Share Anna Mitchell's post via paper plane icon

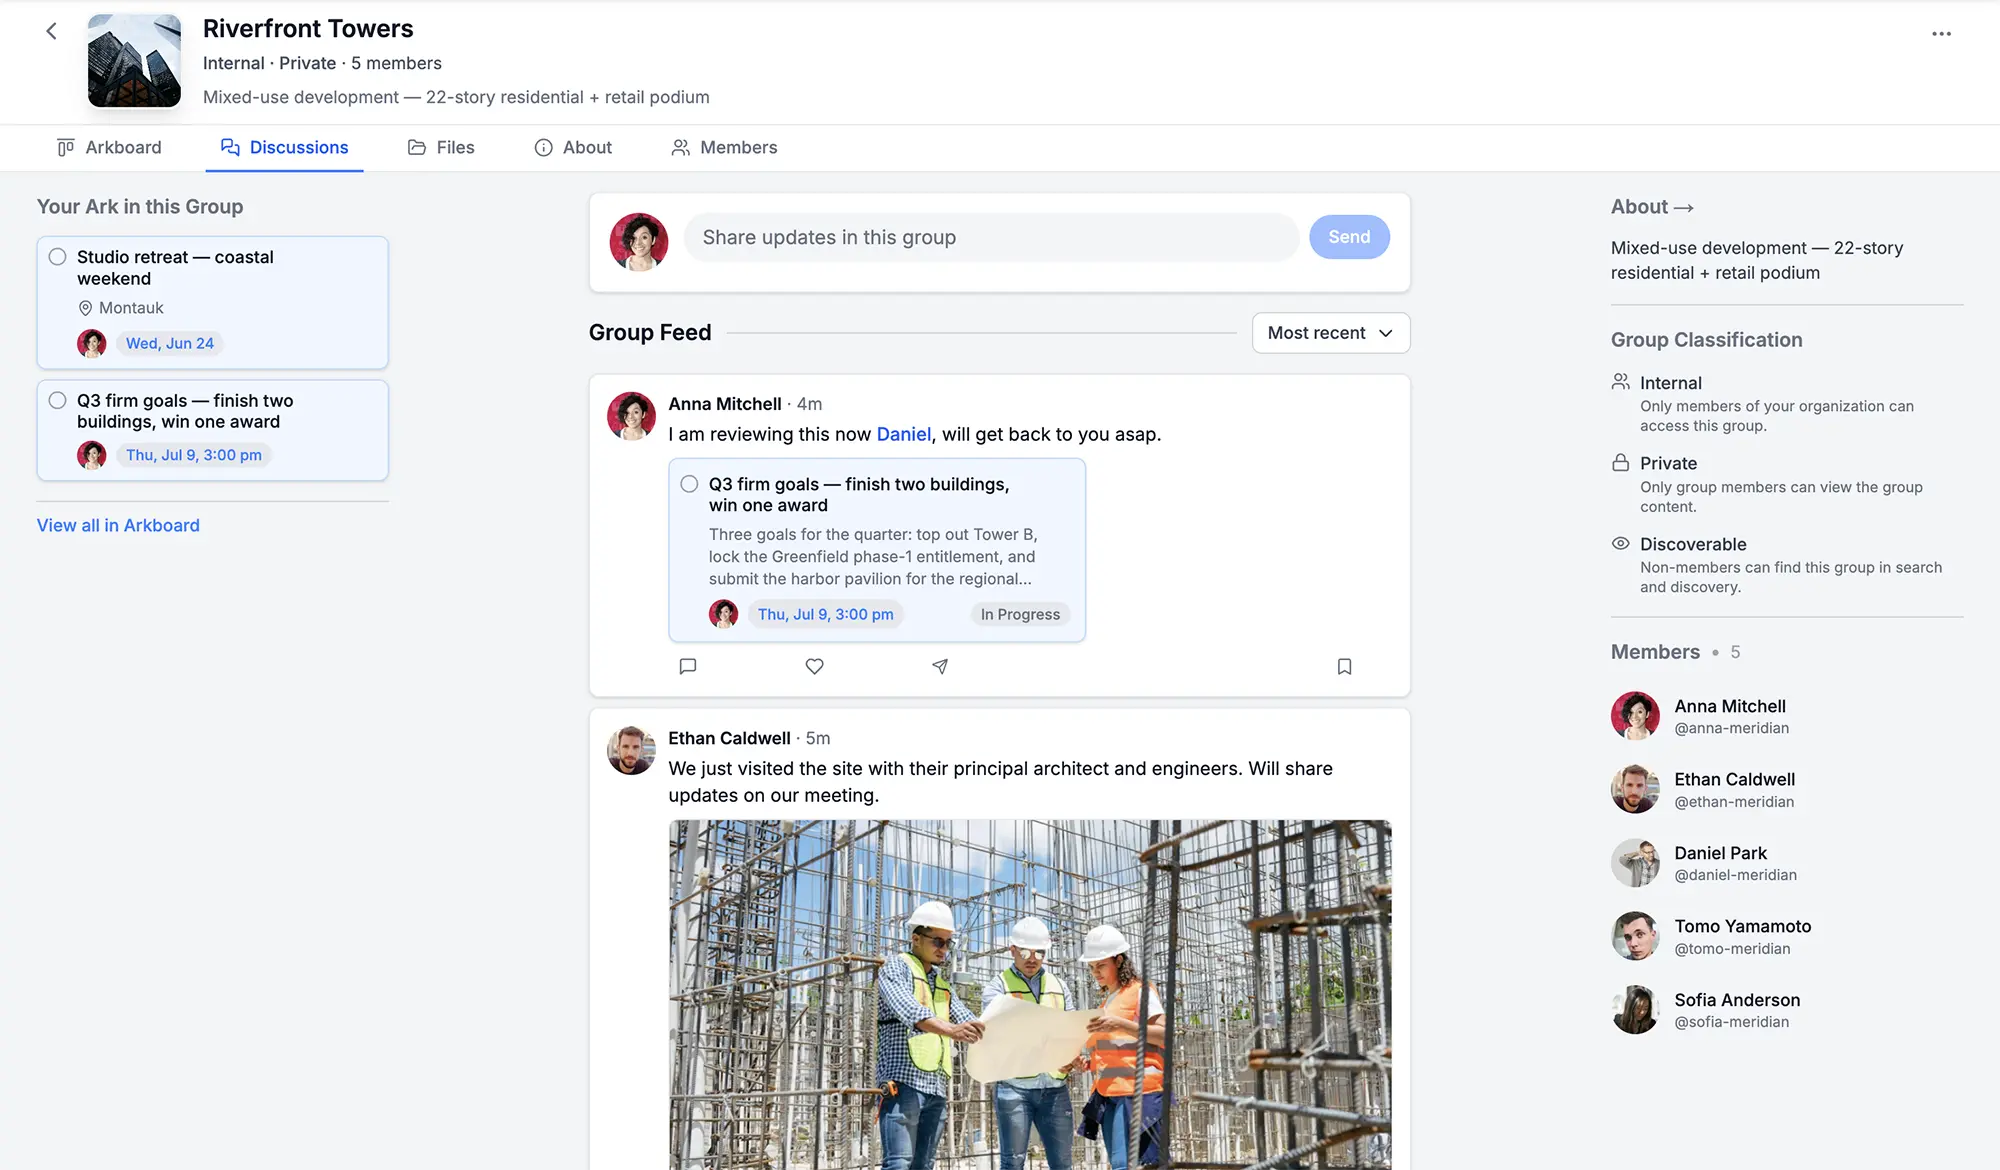pyautogui.click(x=940, y=667)
